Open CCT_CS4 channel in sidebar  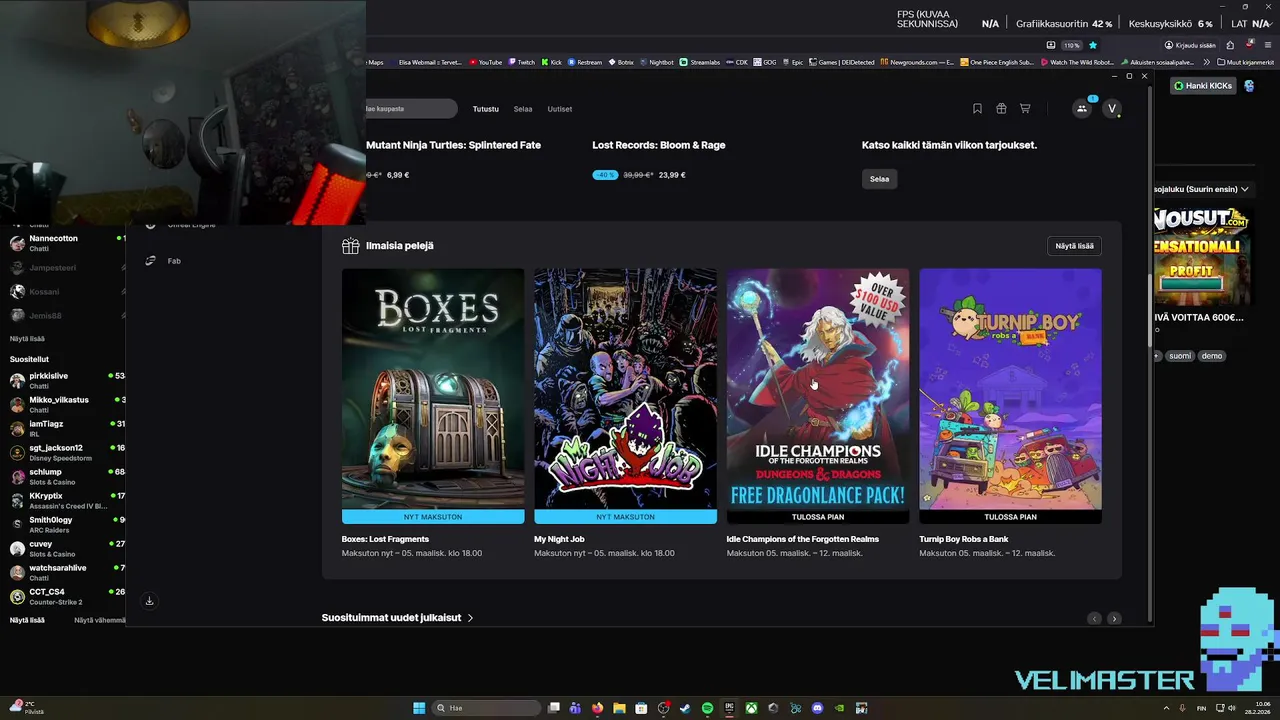coord(66,596)
